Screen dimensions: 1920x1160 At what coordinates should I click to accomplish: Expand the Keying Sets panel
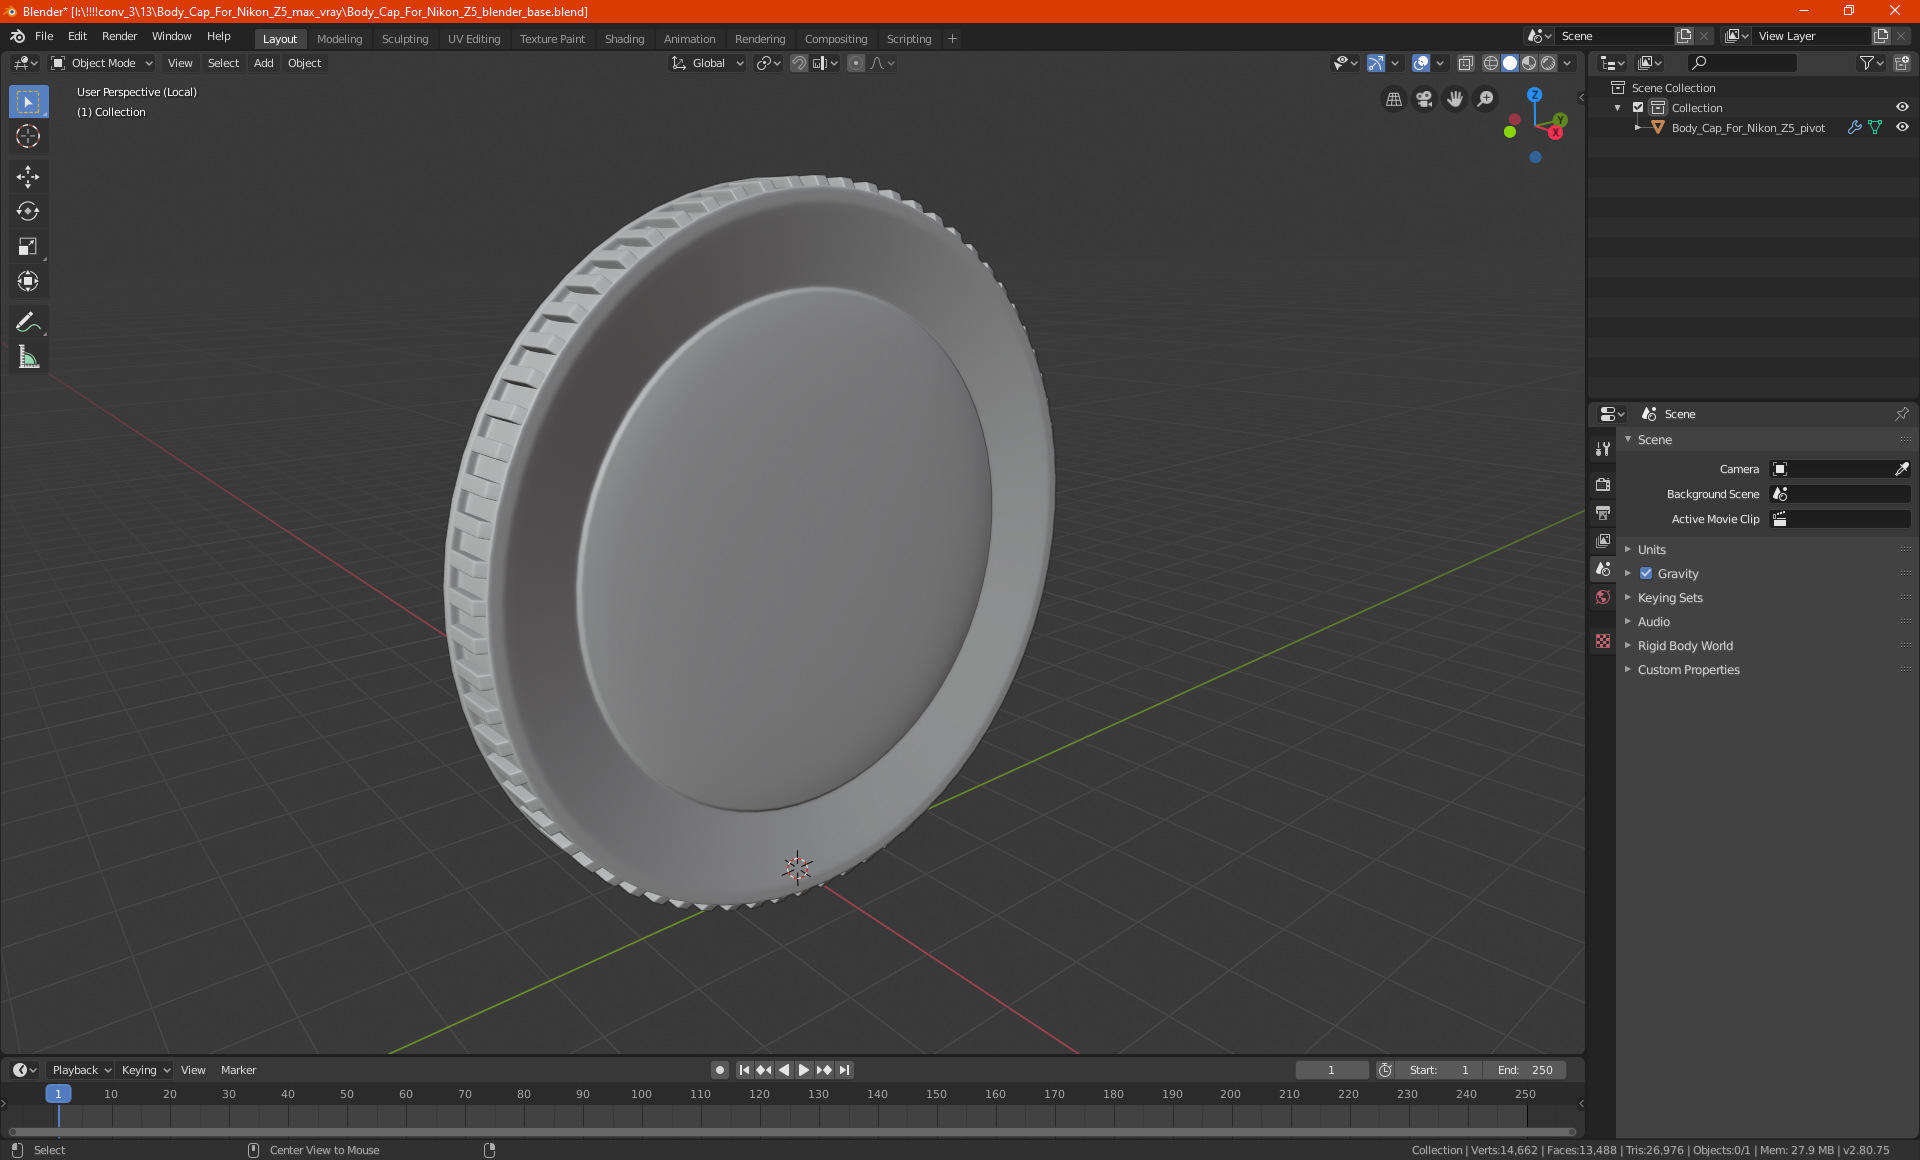click(1670, 598)
